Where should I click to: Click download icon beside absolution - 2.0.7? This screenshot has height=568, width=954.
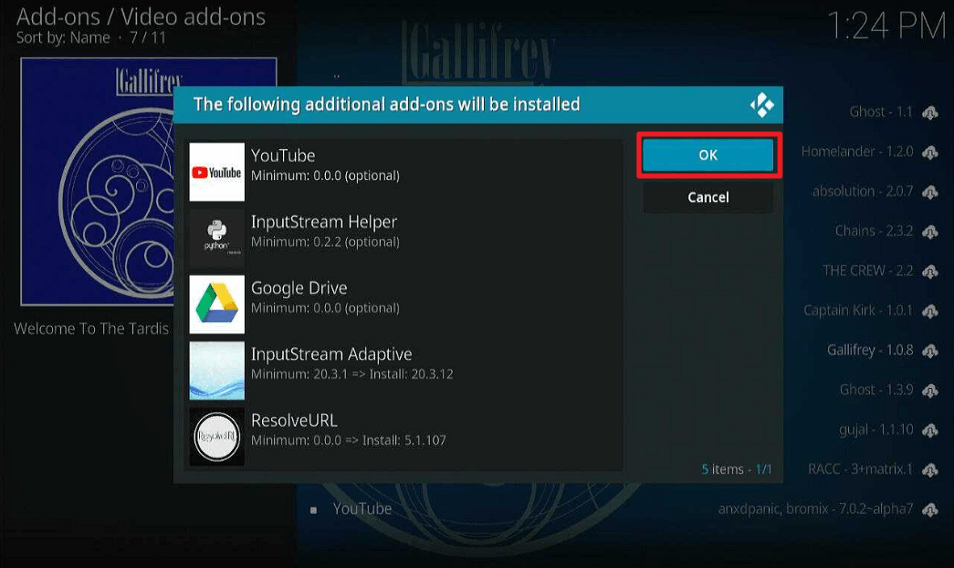(930, 192)
